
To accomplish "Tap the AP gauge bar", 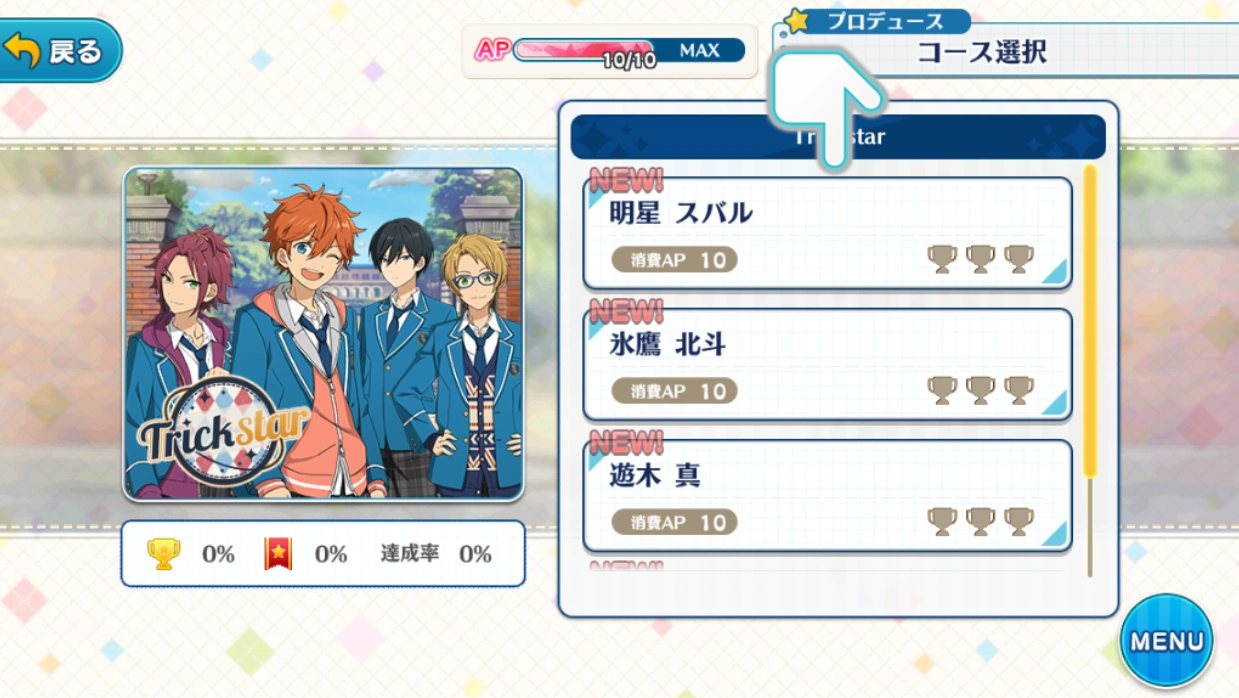I will click(629, 50).
